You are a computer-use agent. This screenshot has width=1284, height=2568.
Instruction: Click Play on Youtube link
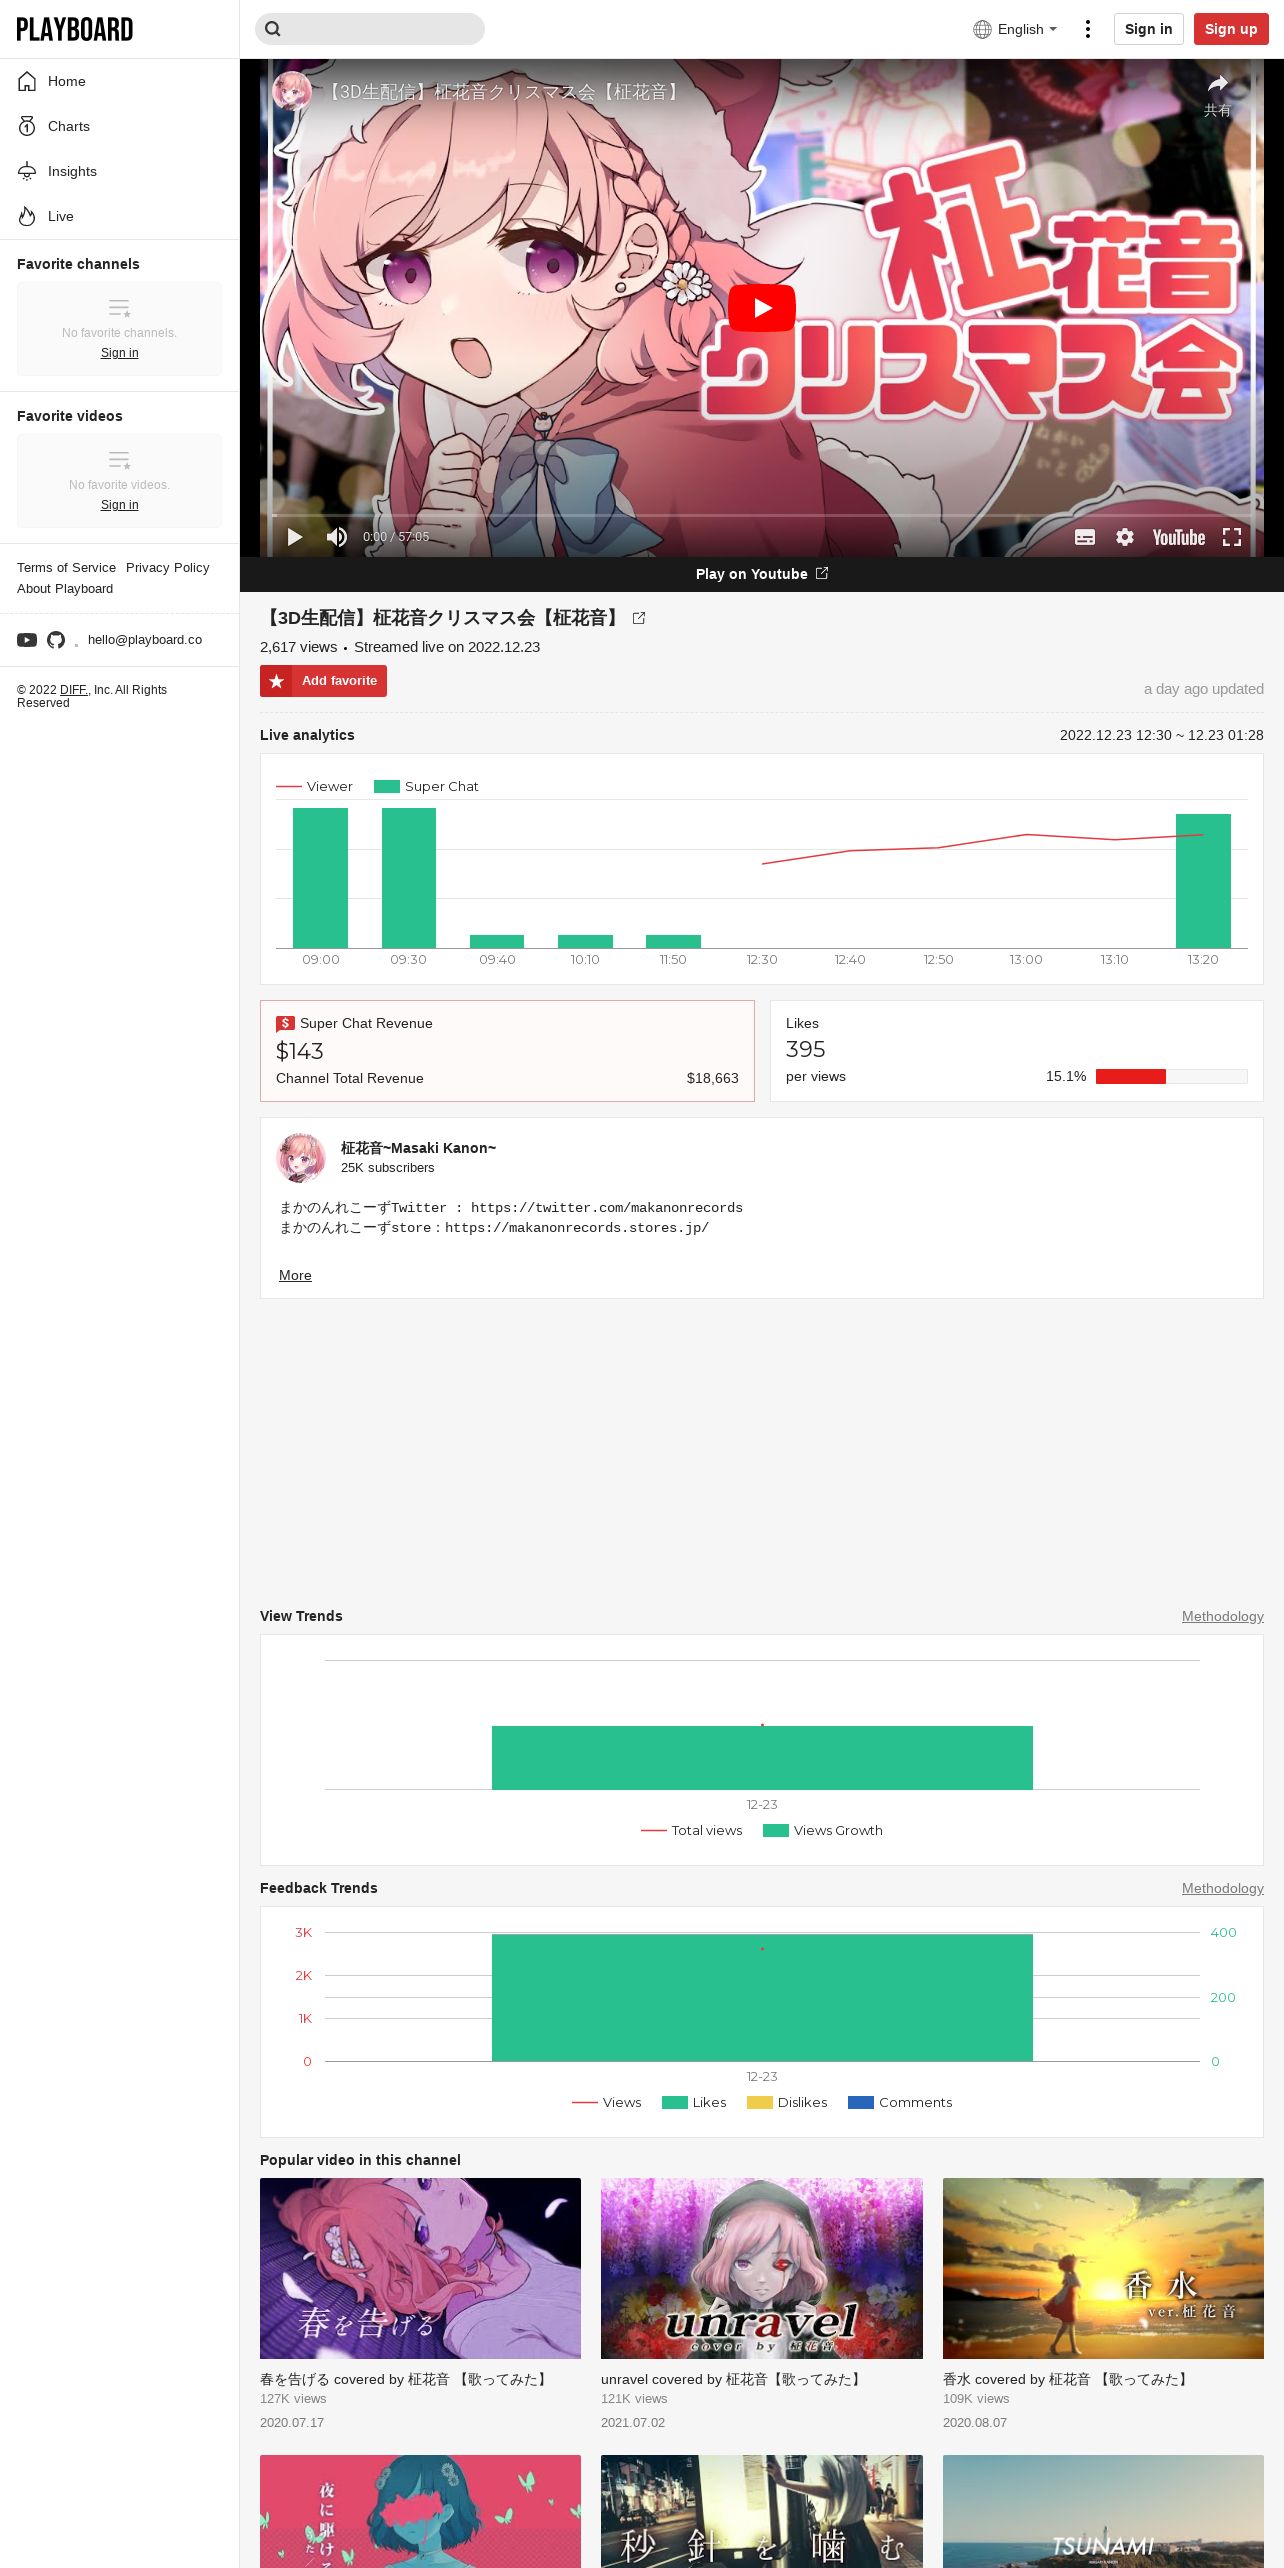coord(762,574)
